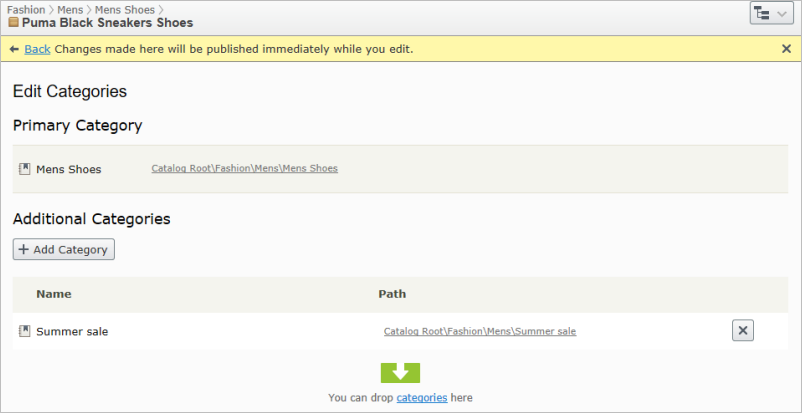Click the Summer sale category icon

[25, 331]
